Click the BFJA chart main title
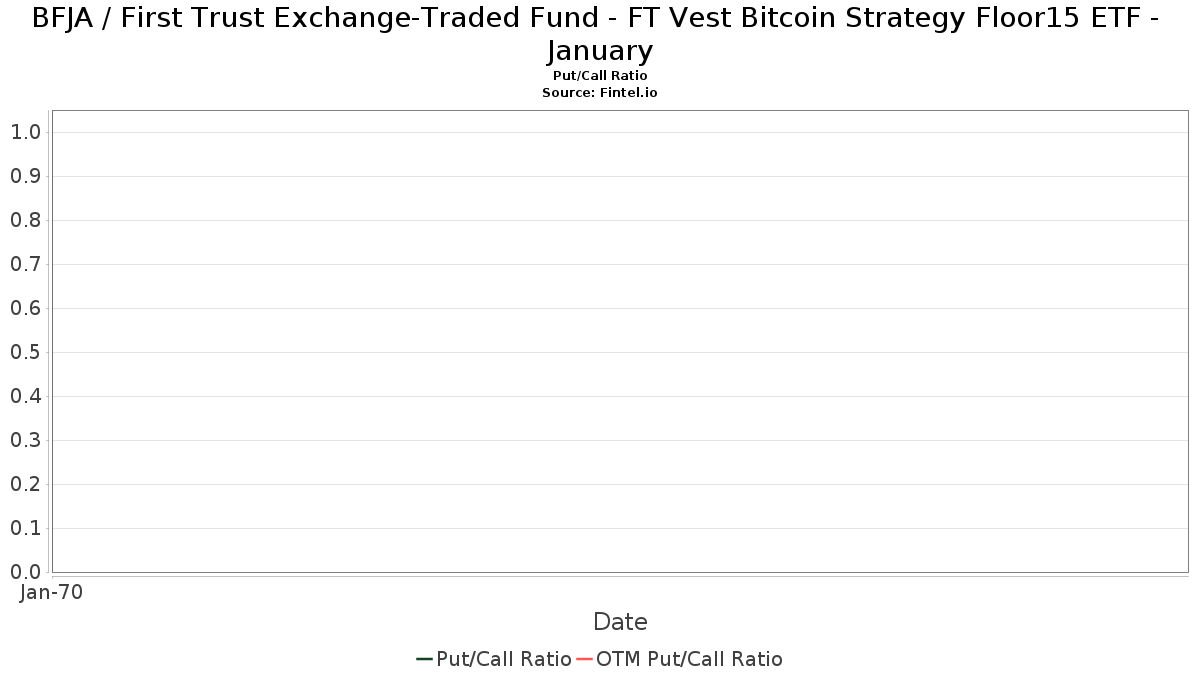This screenshot has width=1200, height=675. tap(600, 33)
